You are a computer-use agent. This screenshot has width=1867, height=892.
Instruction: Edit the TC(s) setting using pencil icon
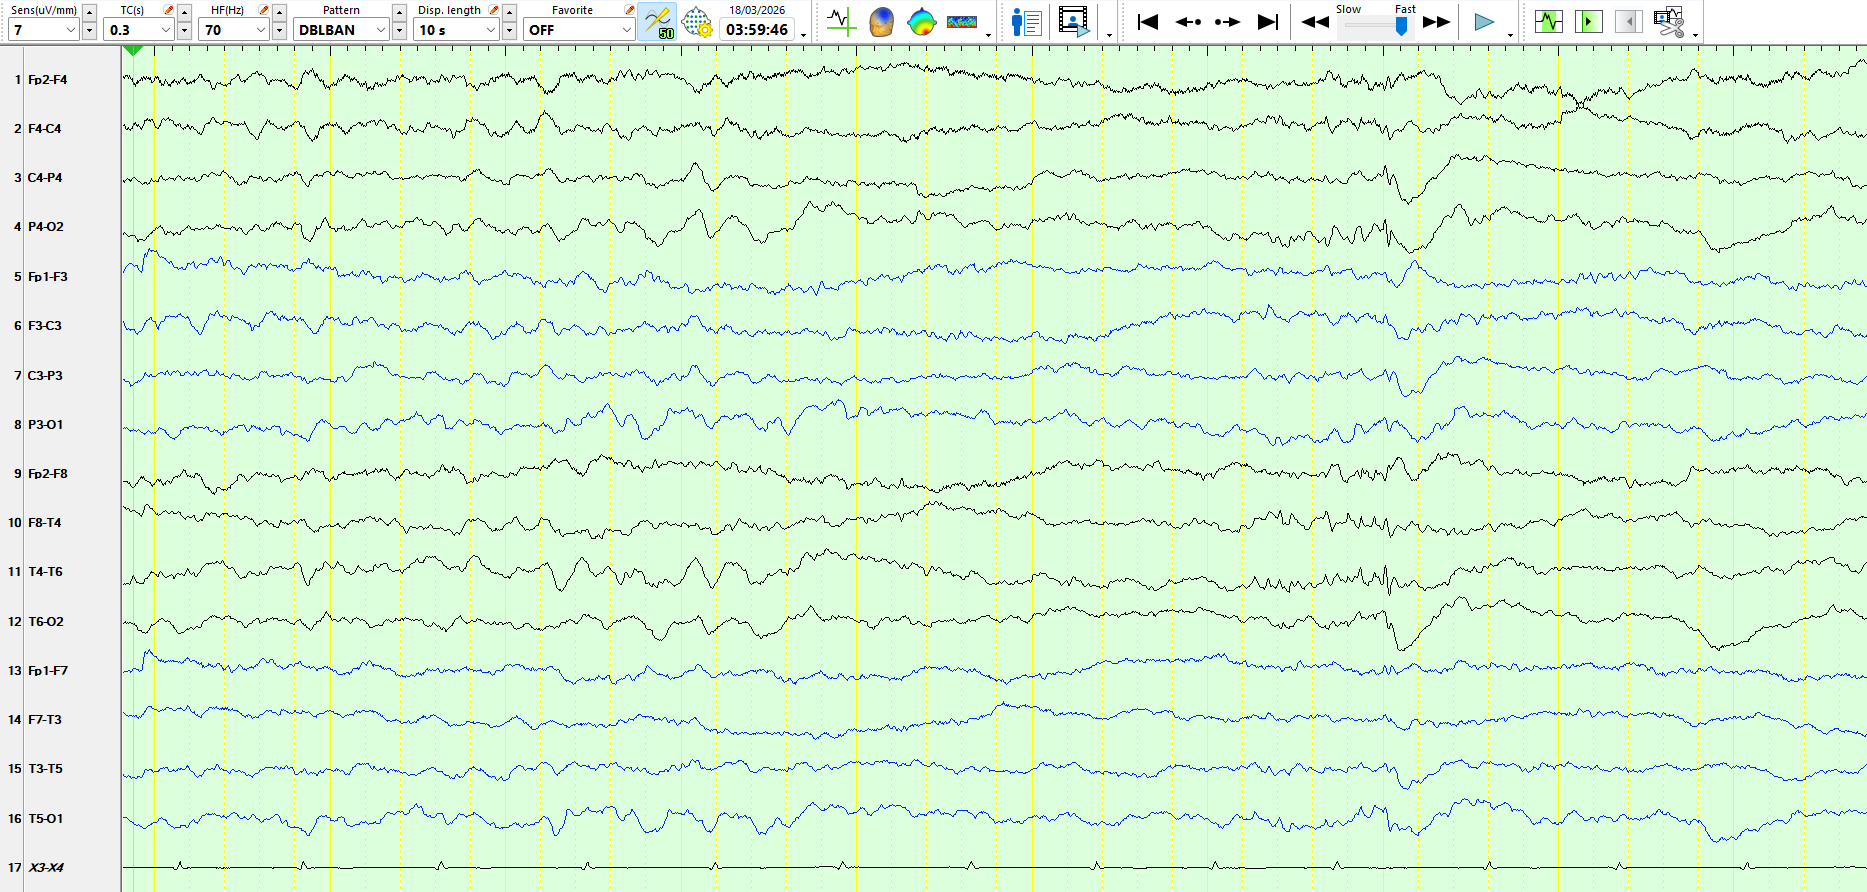168,10
